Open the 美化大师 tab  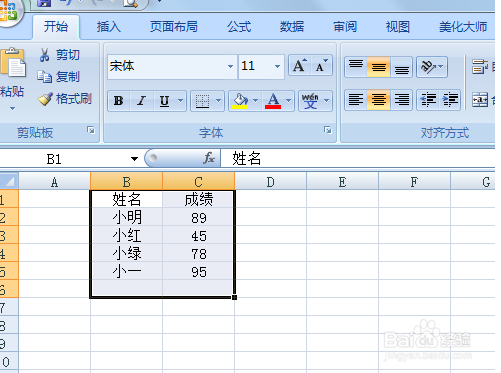[463, 27]
